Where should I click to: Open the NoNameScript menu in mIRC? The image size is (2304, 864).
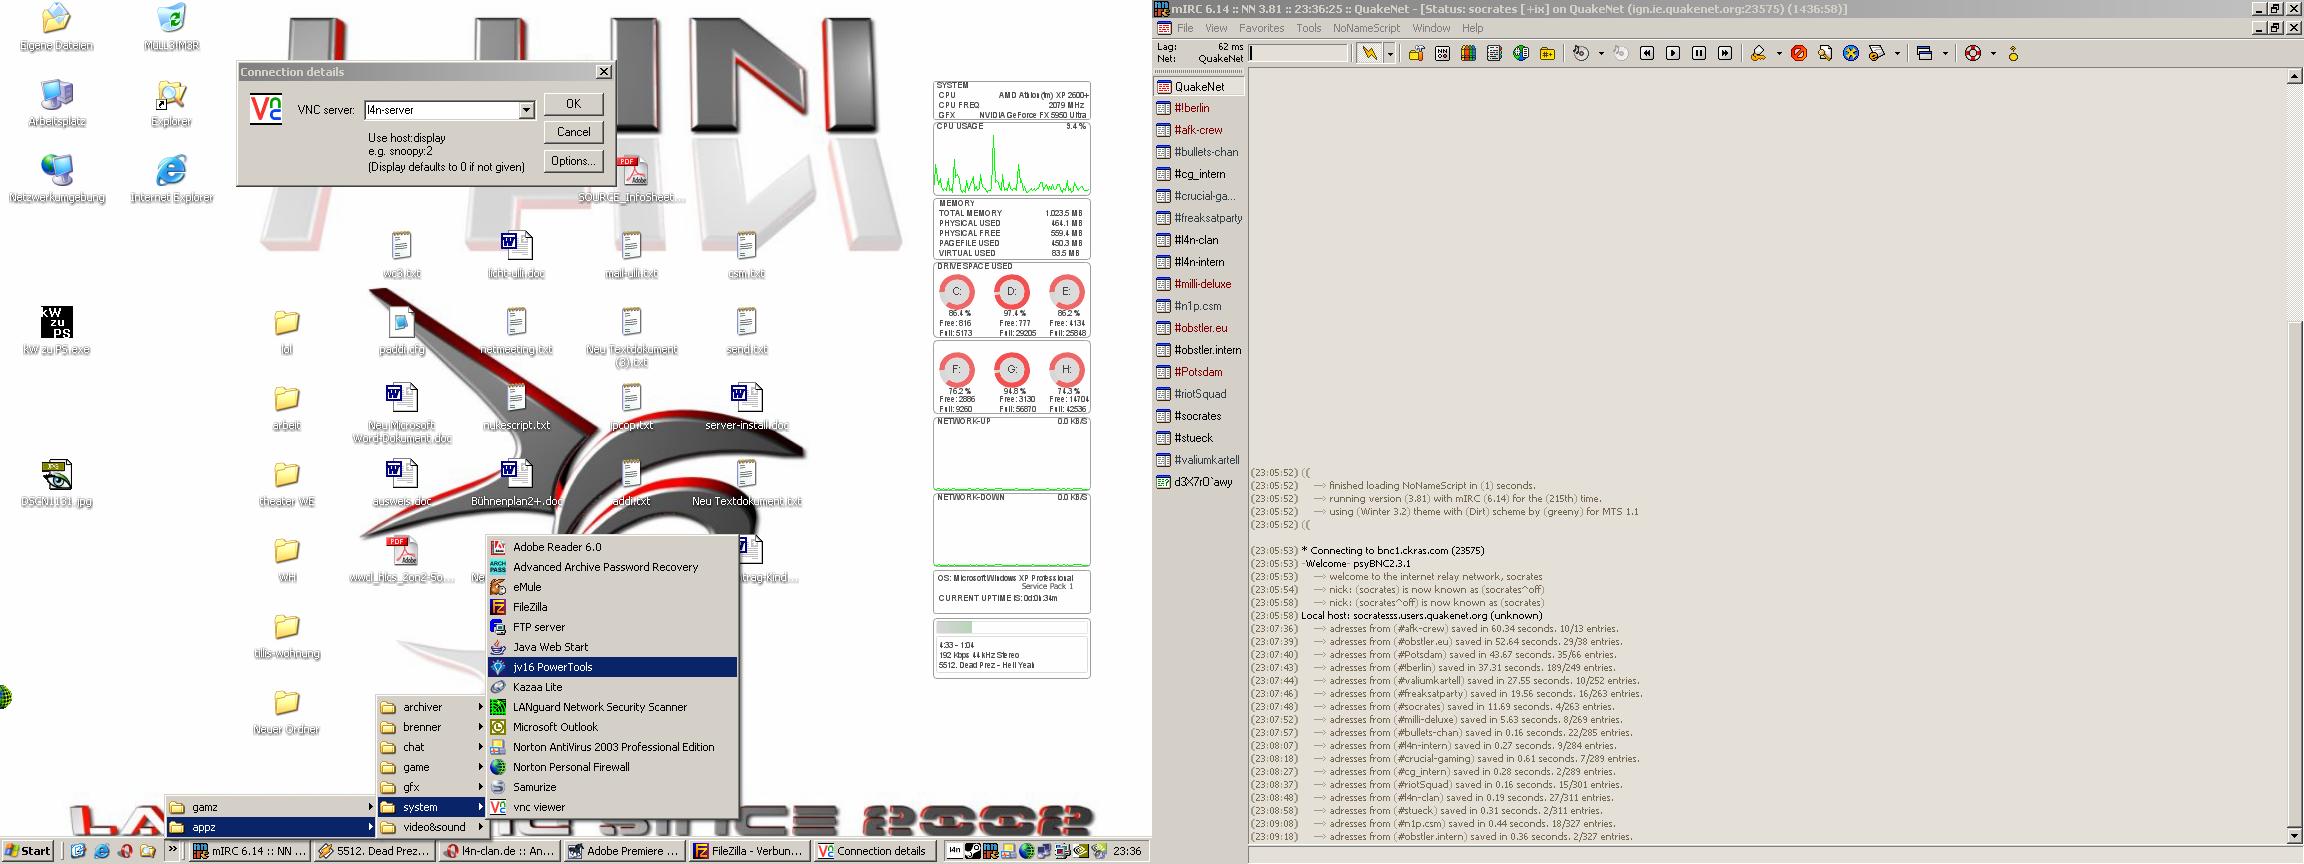1366,28
